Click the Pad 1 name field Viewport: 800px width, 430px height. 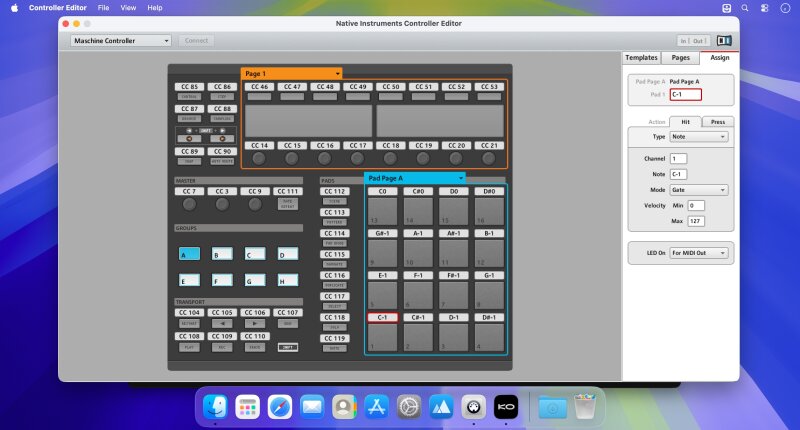(686, 94)
